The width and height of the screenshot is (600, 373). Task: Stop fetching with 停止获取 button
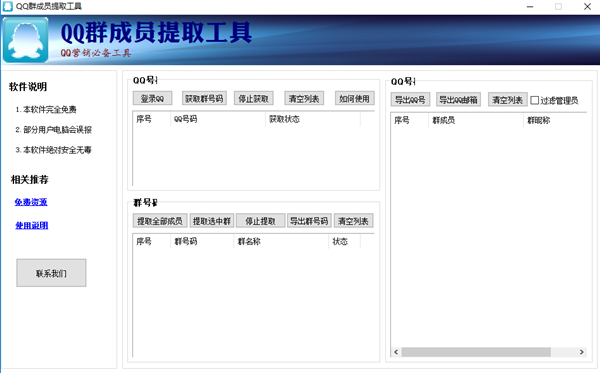(253, 98)
